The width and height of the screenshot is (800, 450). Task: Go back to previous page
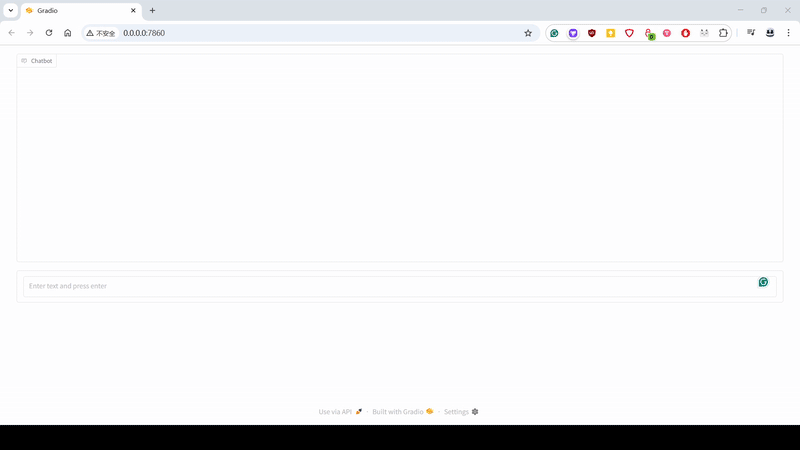pyautogui.click(x=12, y=33)
